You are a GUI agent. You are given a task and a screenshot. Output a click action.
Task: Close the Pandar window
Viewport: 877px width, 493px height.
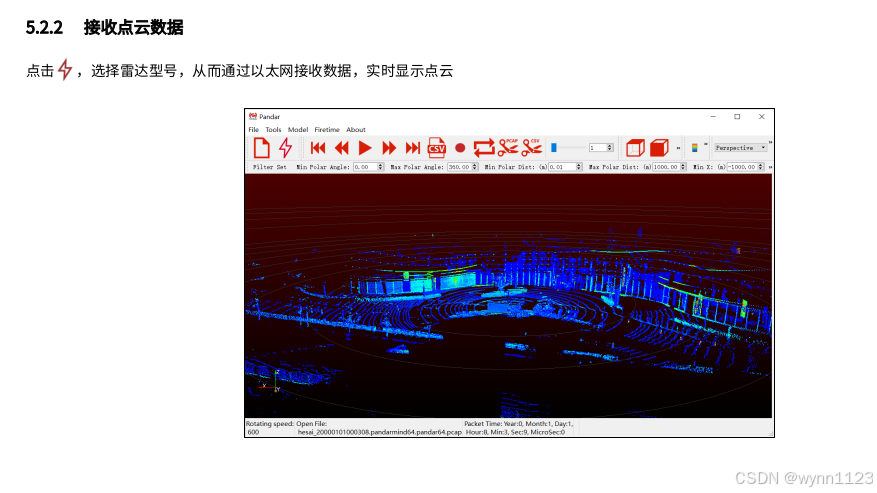[x=761, y=116]
